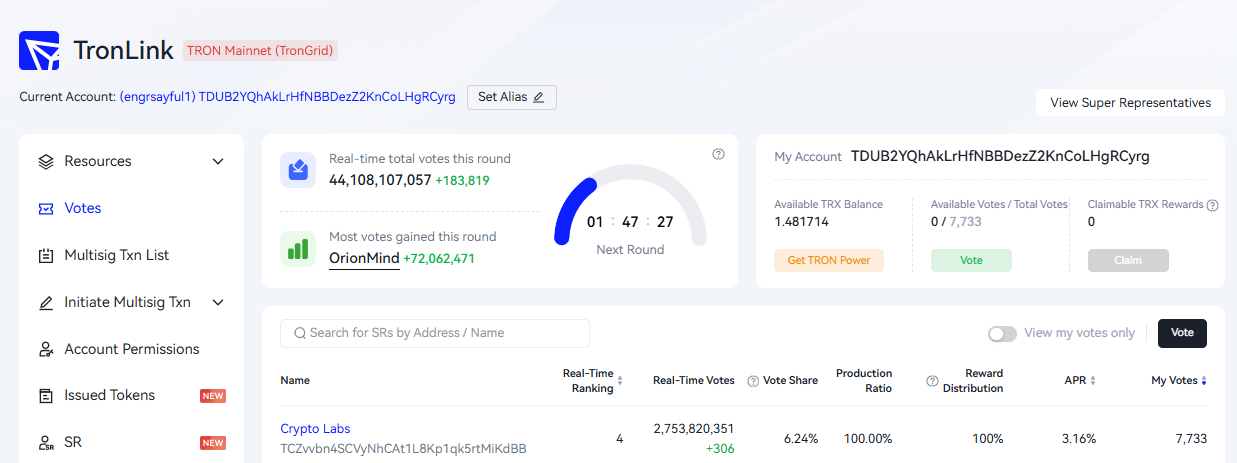Sort the table by APR
Image resolution: width=1237 pixels, height=463 pixels.
1093,381
